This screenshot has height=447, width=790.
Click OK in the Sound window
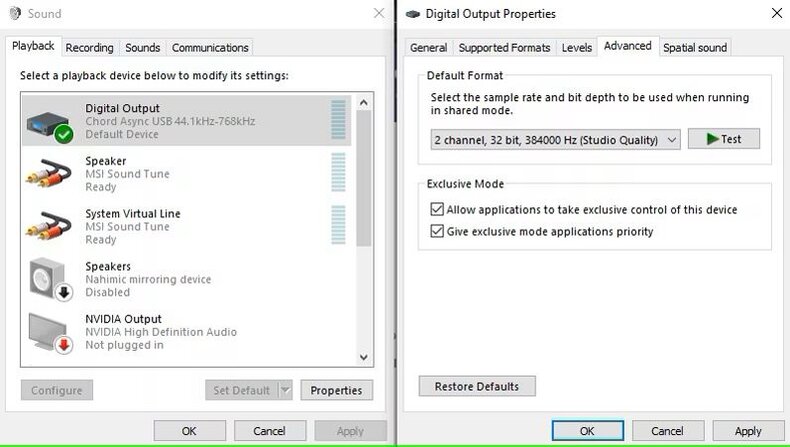point(189,431)
